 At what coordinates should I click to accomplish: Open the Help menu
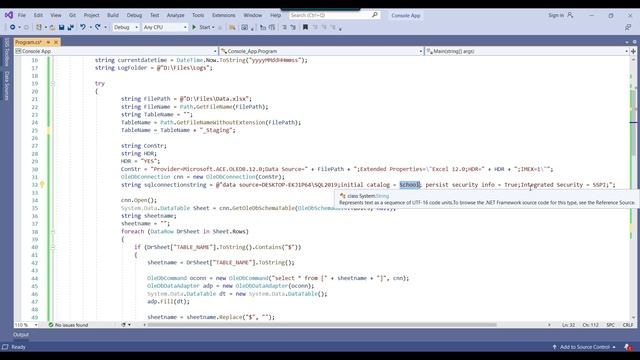tap(276, 15)
